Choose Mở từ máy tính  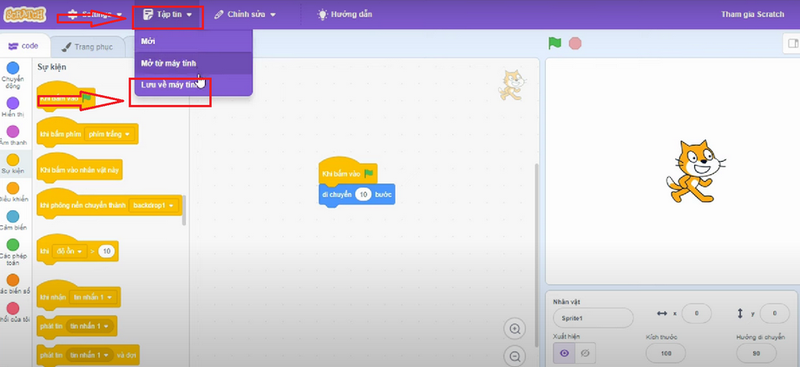pyautogui.click(x=193, y=63)
